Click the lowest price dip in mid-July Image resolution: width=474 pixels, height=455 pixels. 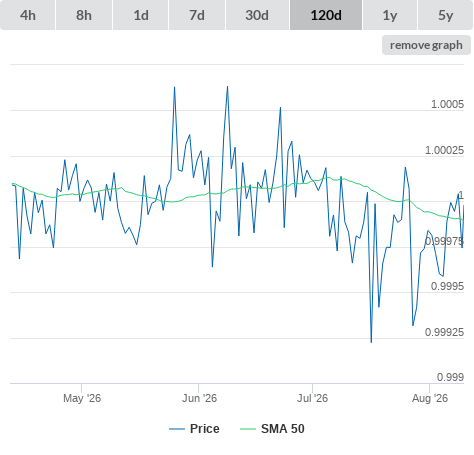point(371,342)
